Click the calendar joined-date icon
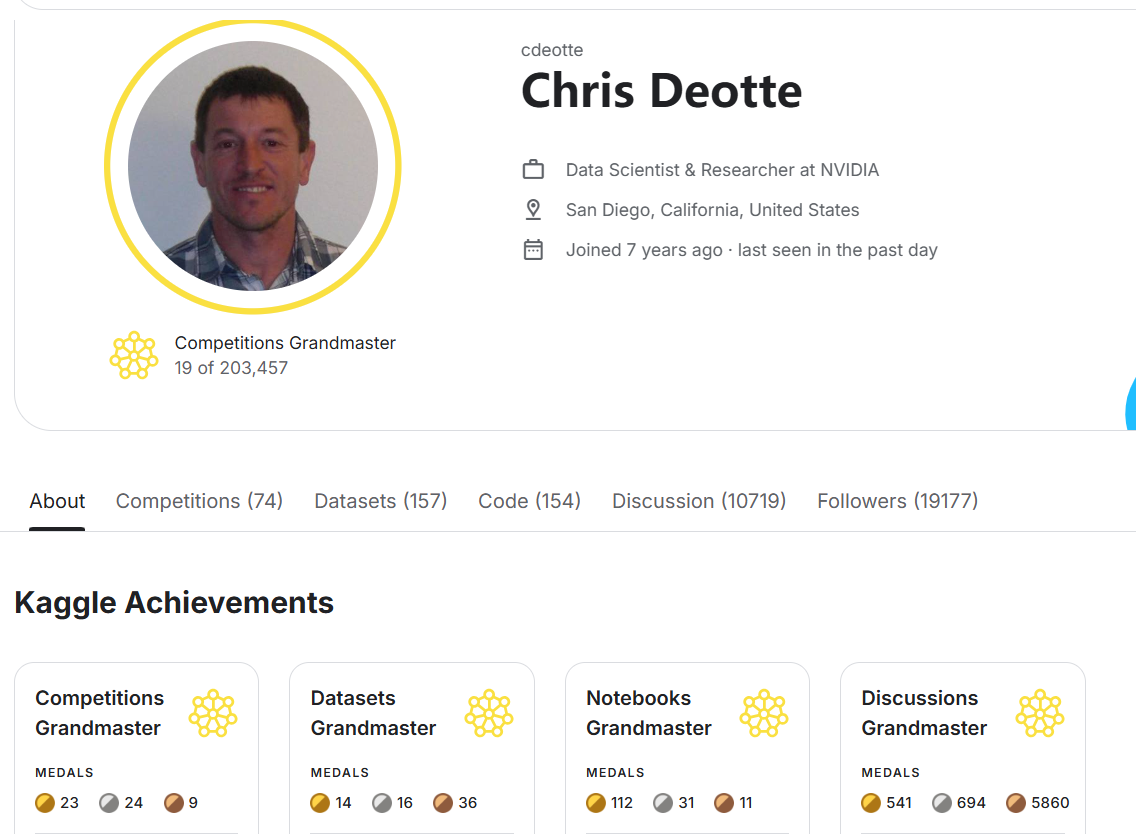The width and height of the screenshot is (1136, 834). 533,250
